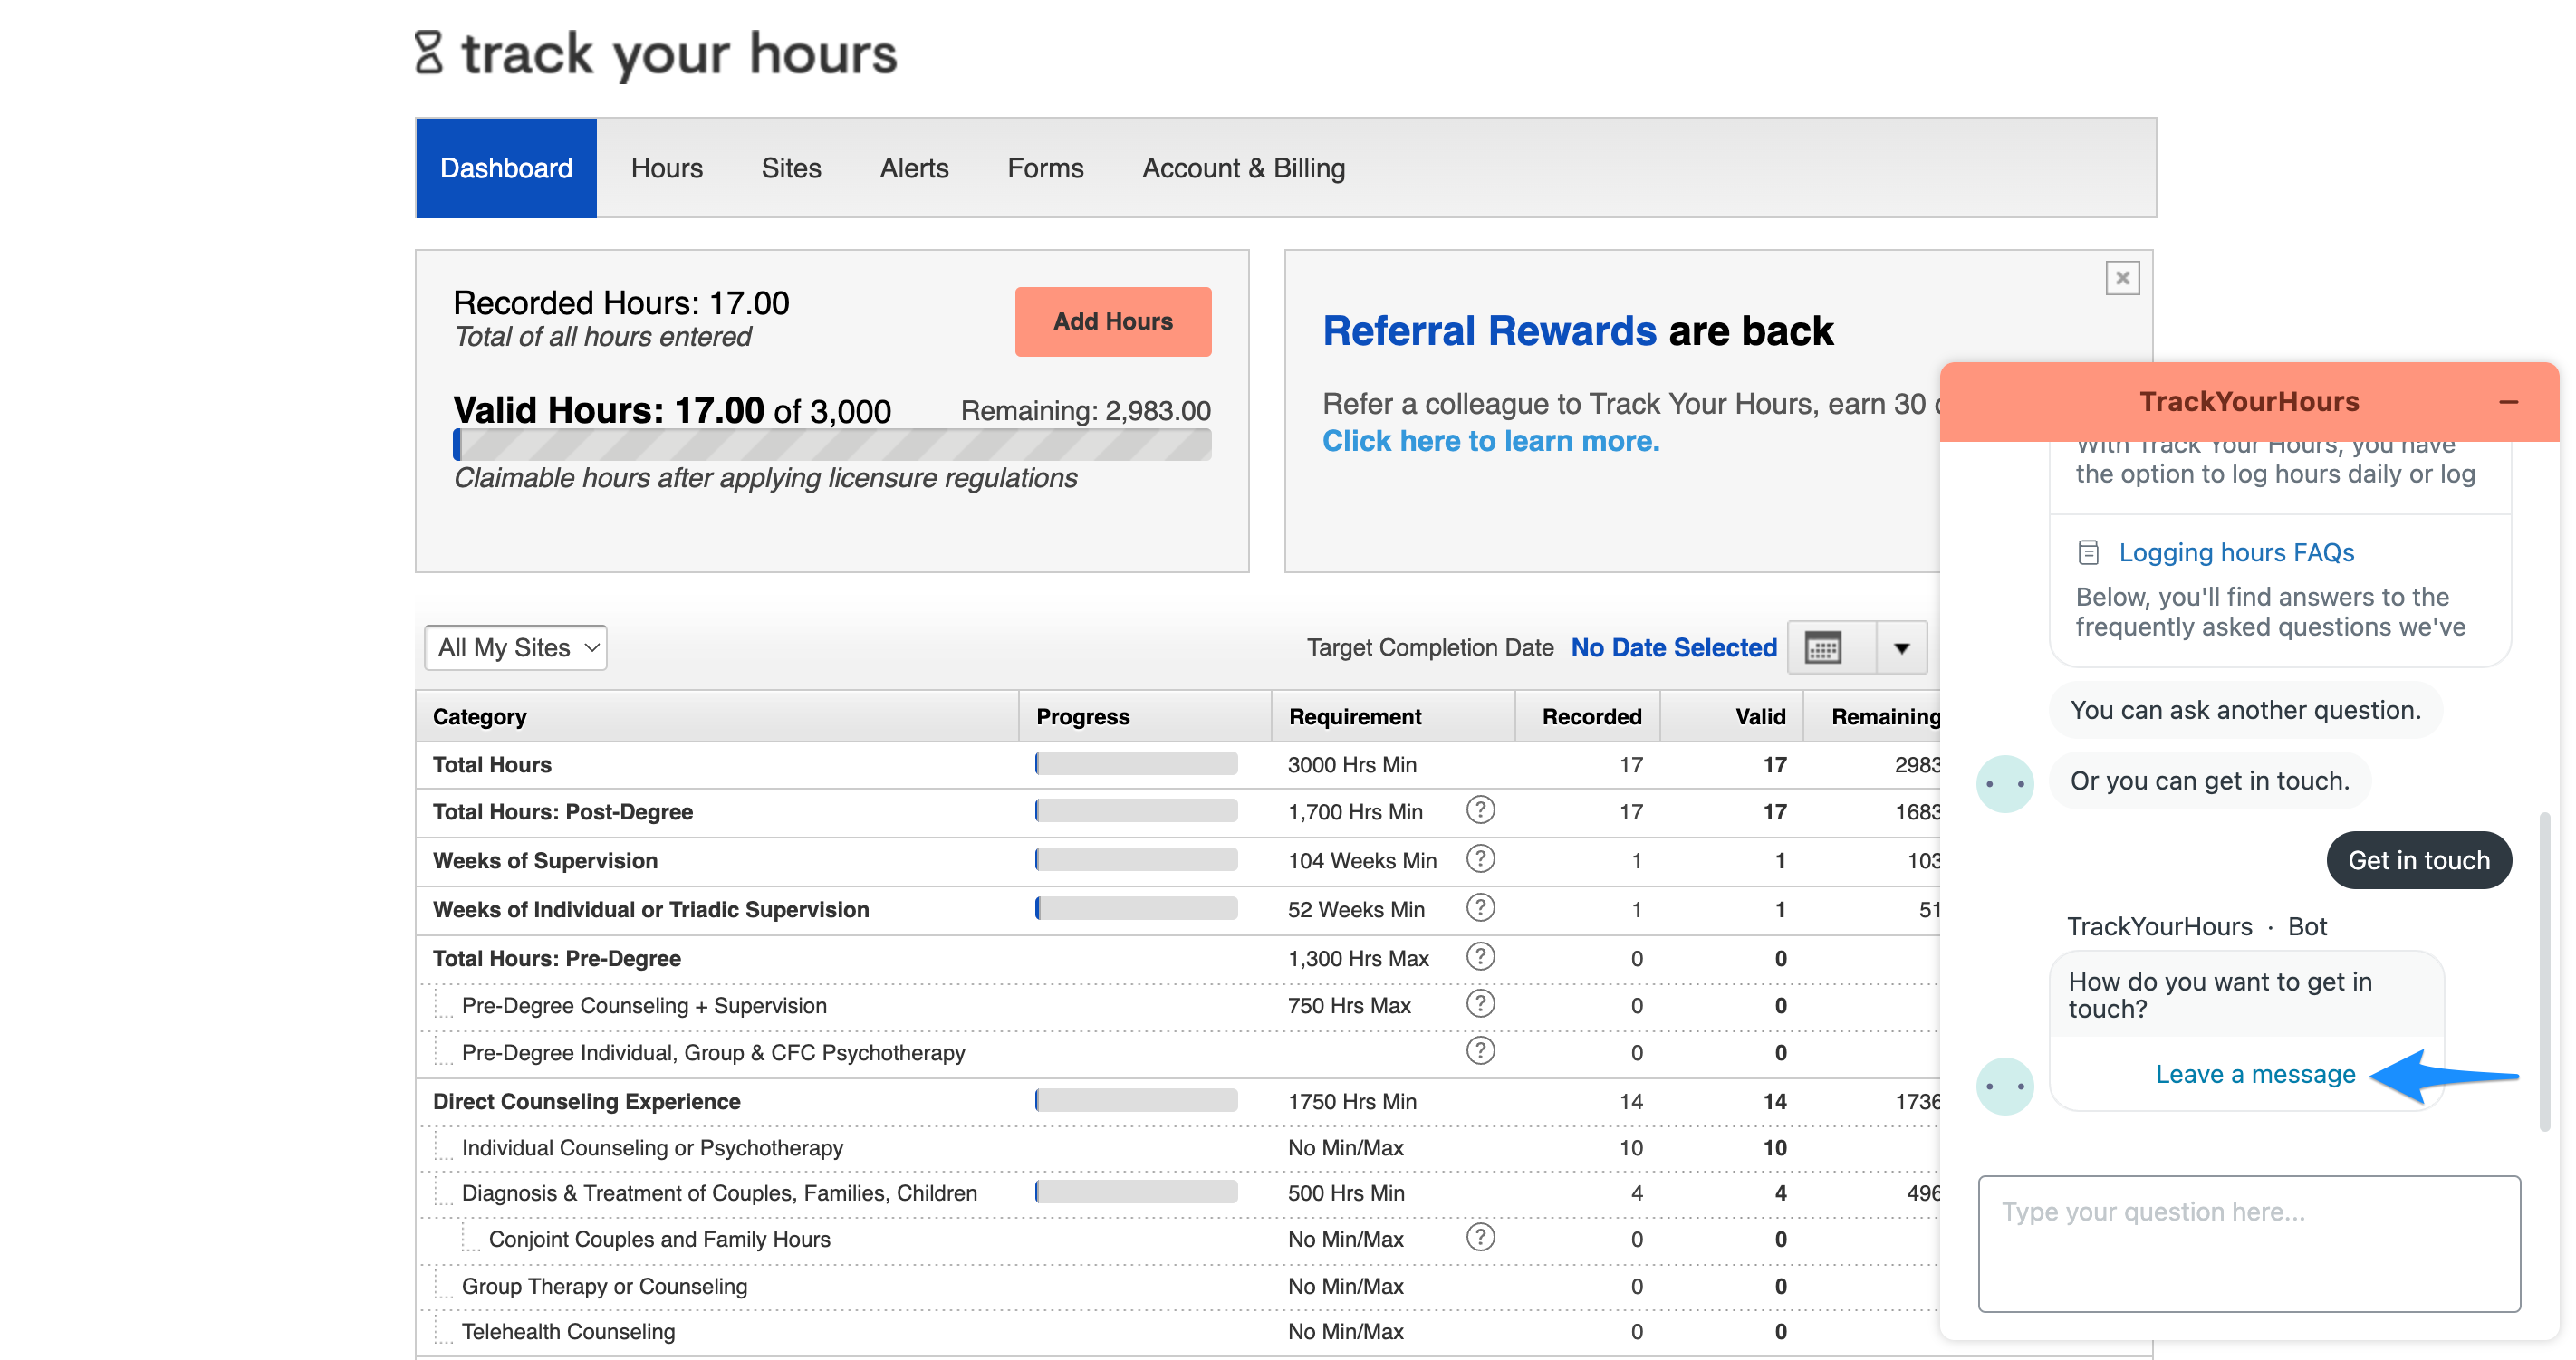Minimize the TrackYourHours chat widget
Image resolution: width=2576 pixels, height=1360 pixels.
pyautogui.click(x=2508, y=402)
